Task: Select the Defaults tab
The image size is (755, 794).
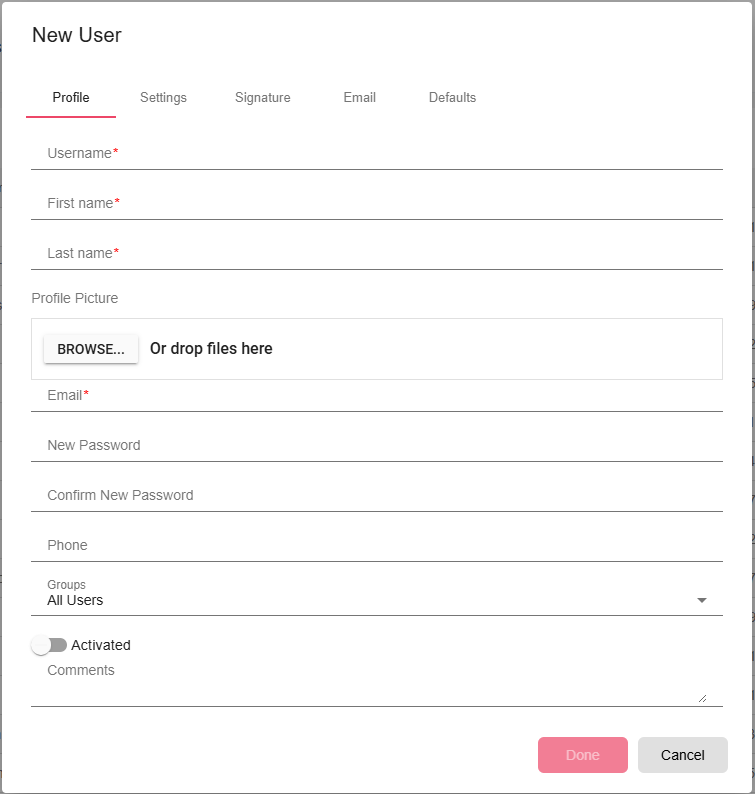Action: coord(452,97)
